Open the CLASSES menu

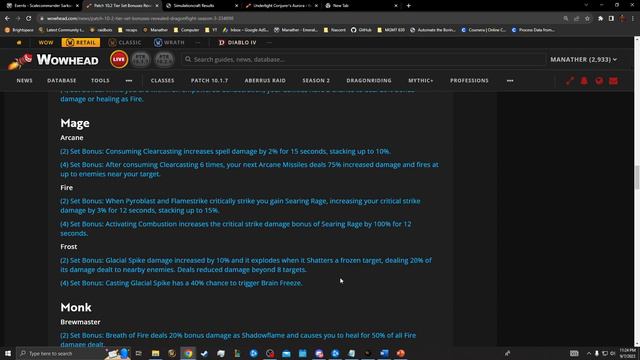click(x=162, y=80)
